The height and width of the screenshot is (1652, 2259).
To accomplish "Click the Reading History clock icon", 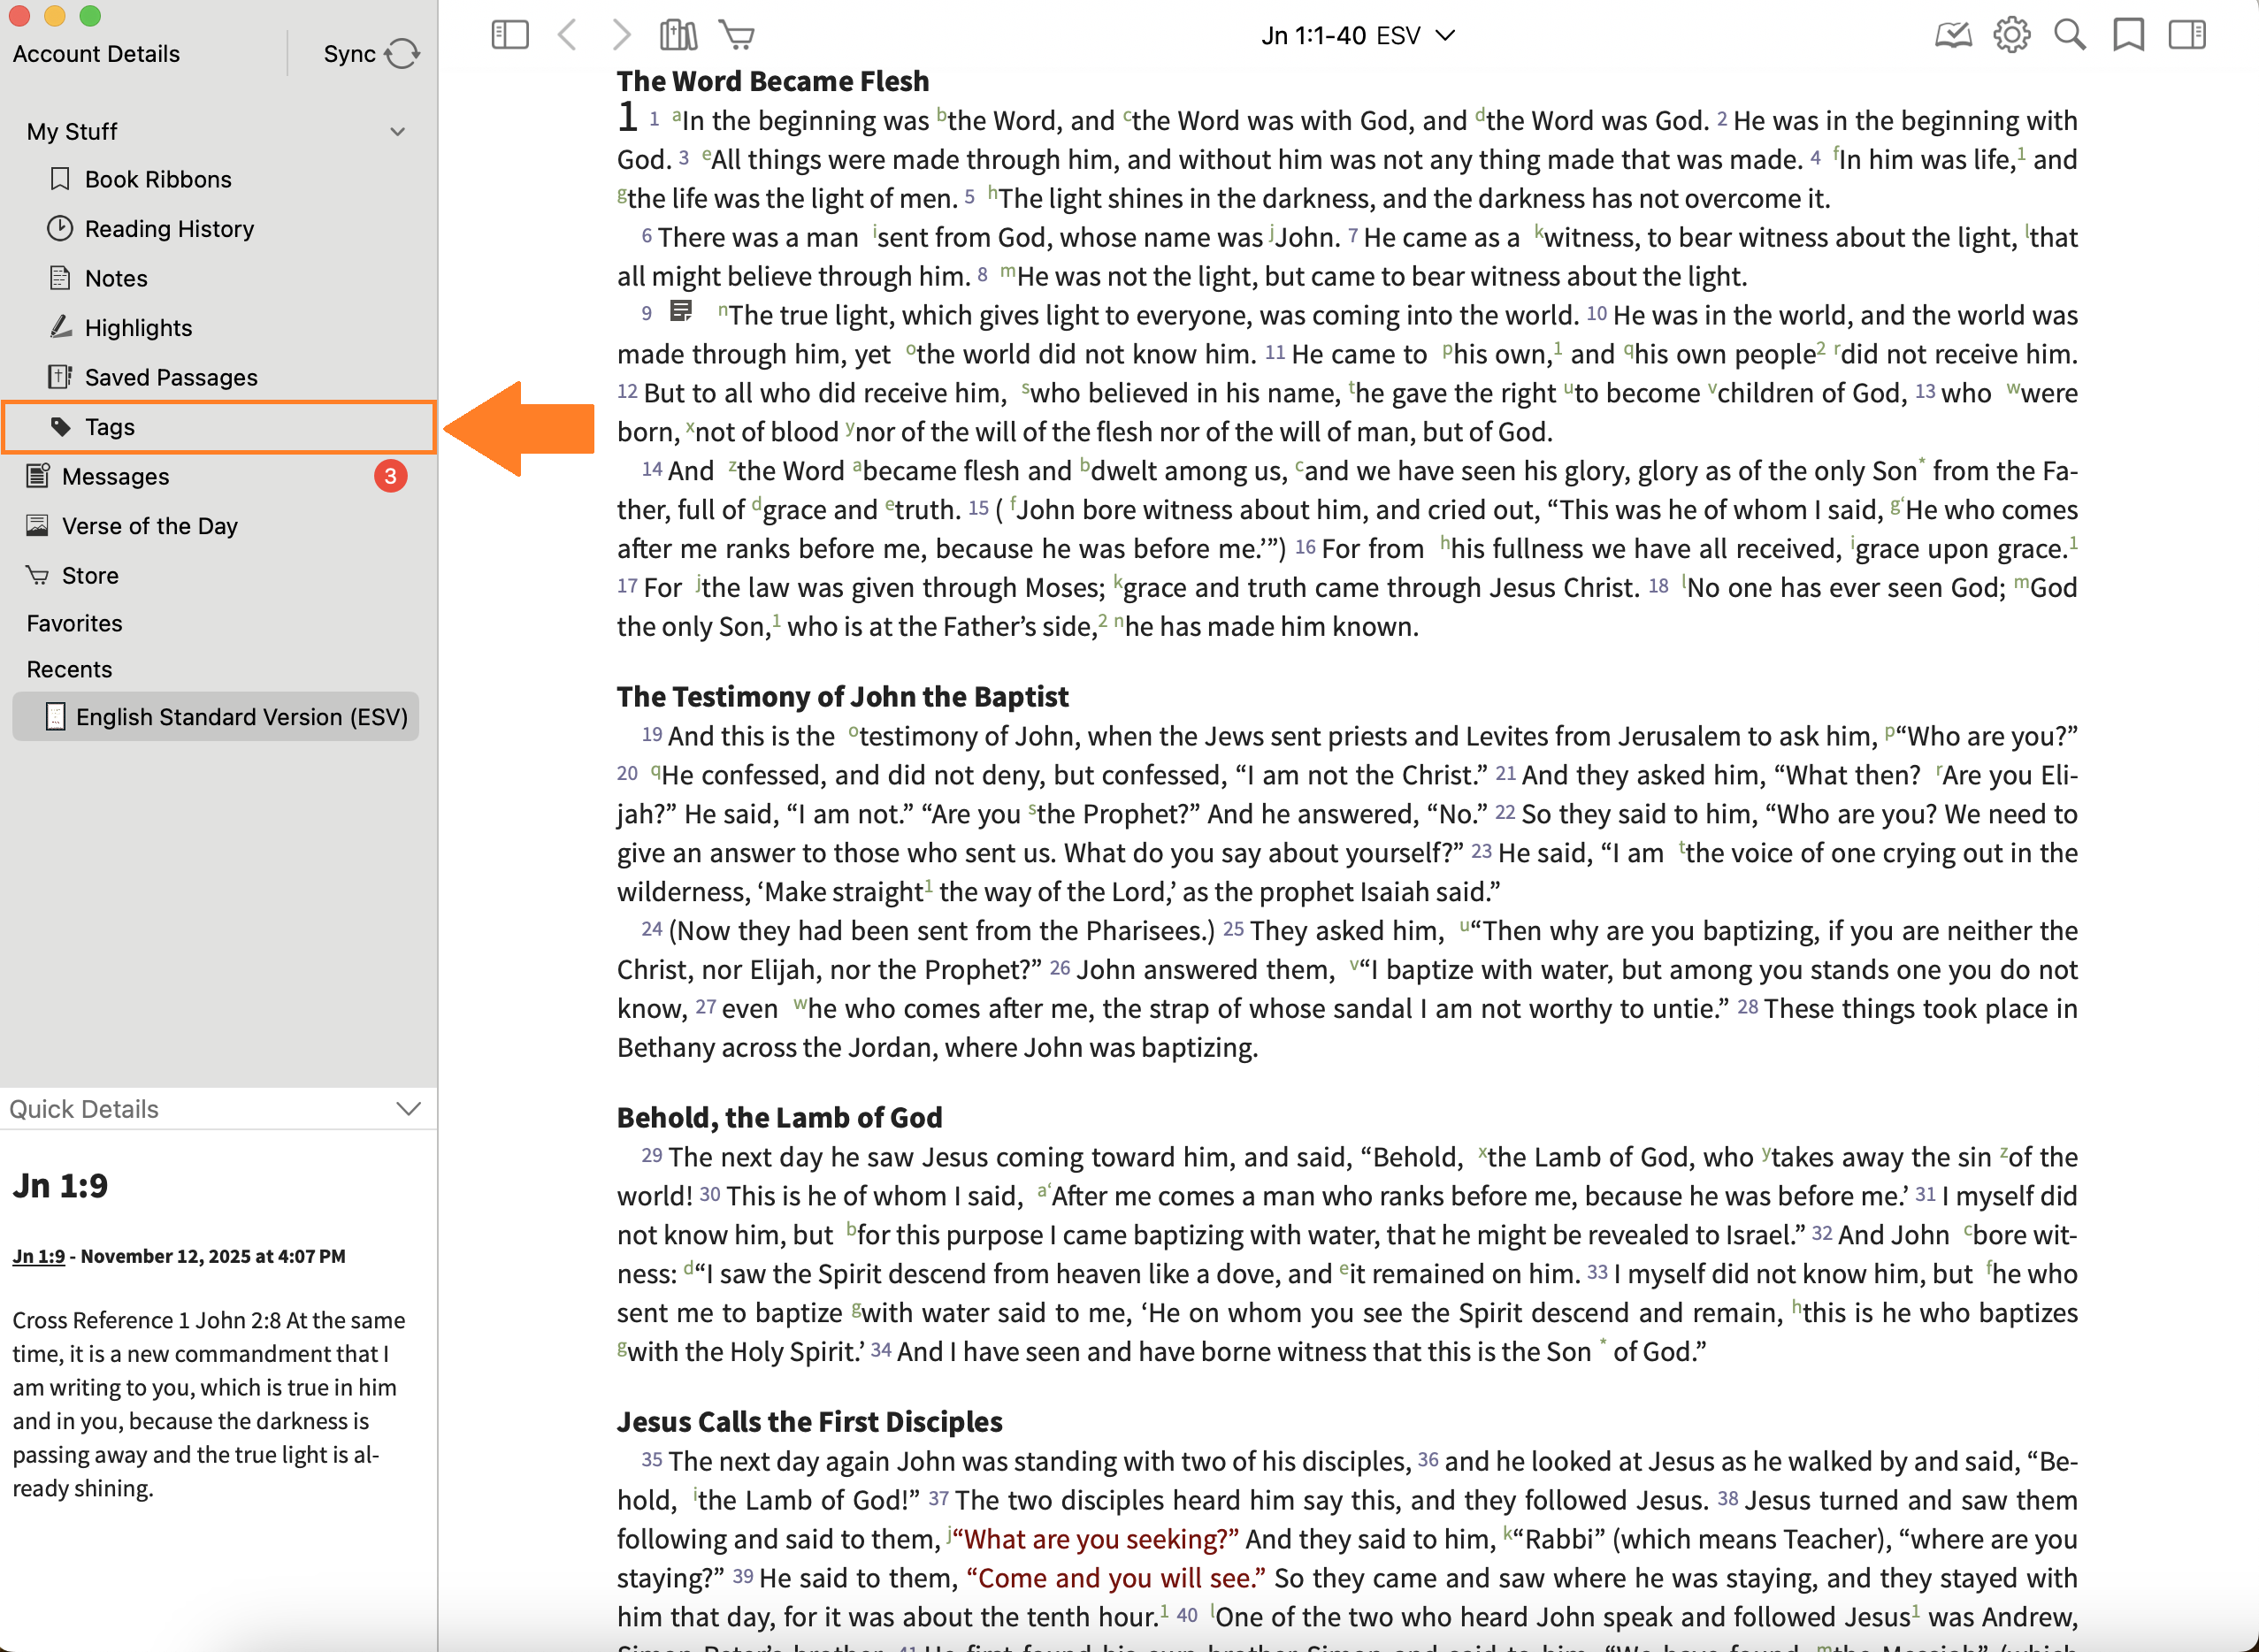I will click(x=60, y=229).
